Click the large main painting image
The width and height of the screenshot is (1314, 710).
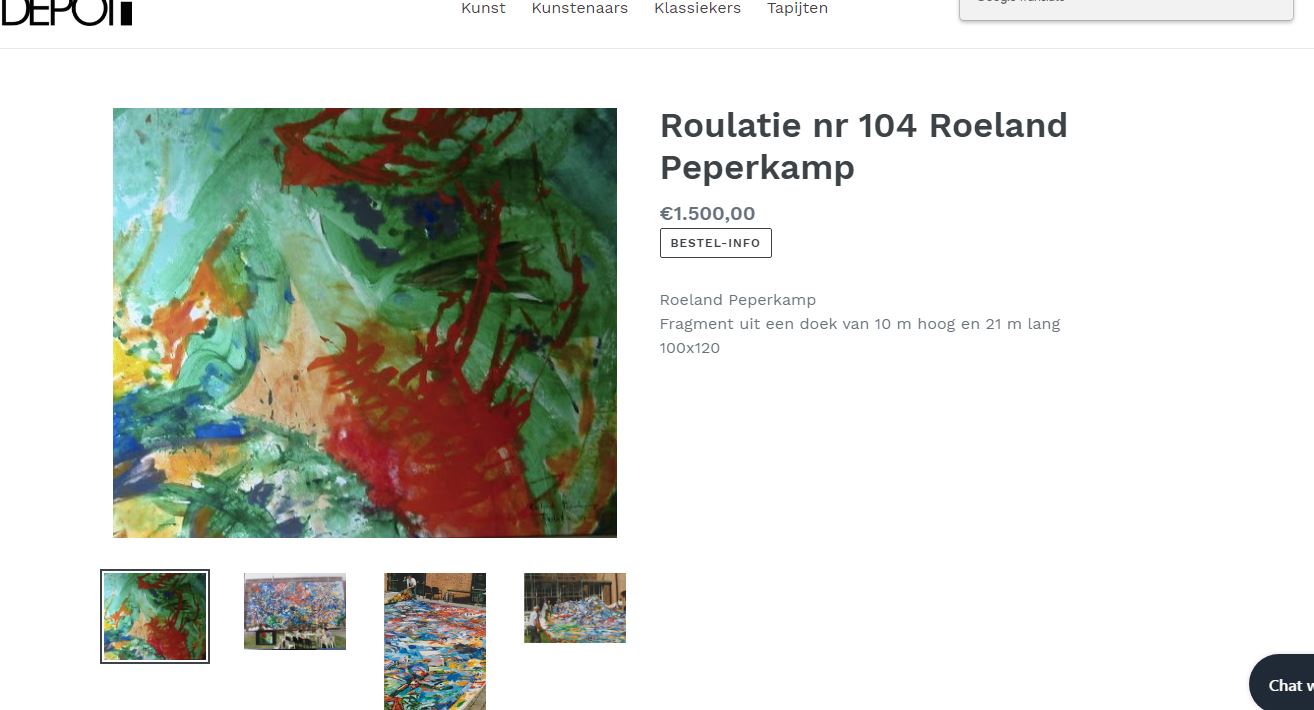pyautogui.click(x=365, y=323)
